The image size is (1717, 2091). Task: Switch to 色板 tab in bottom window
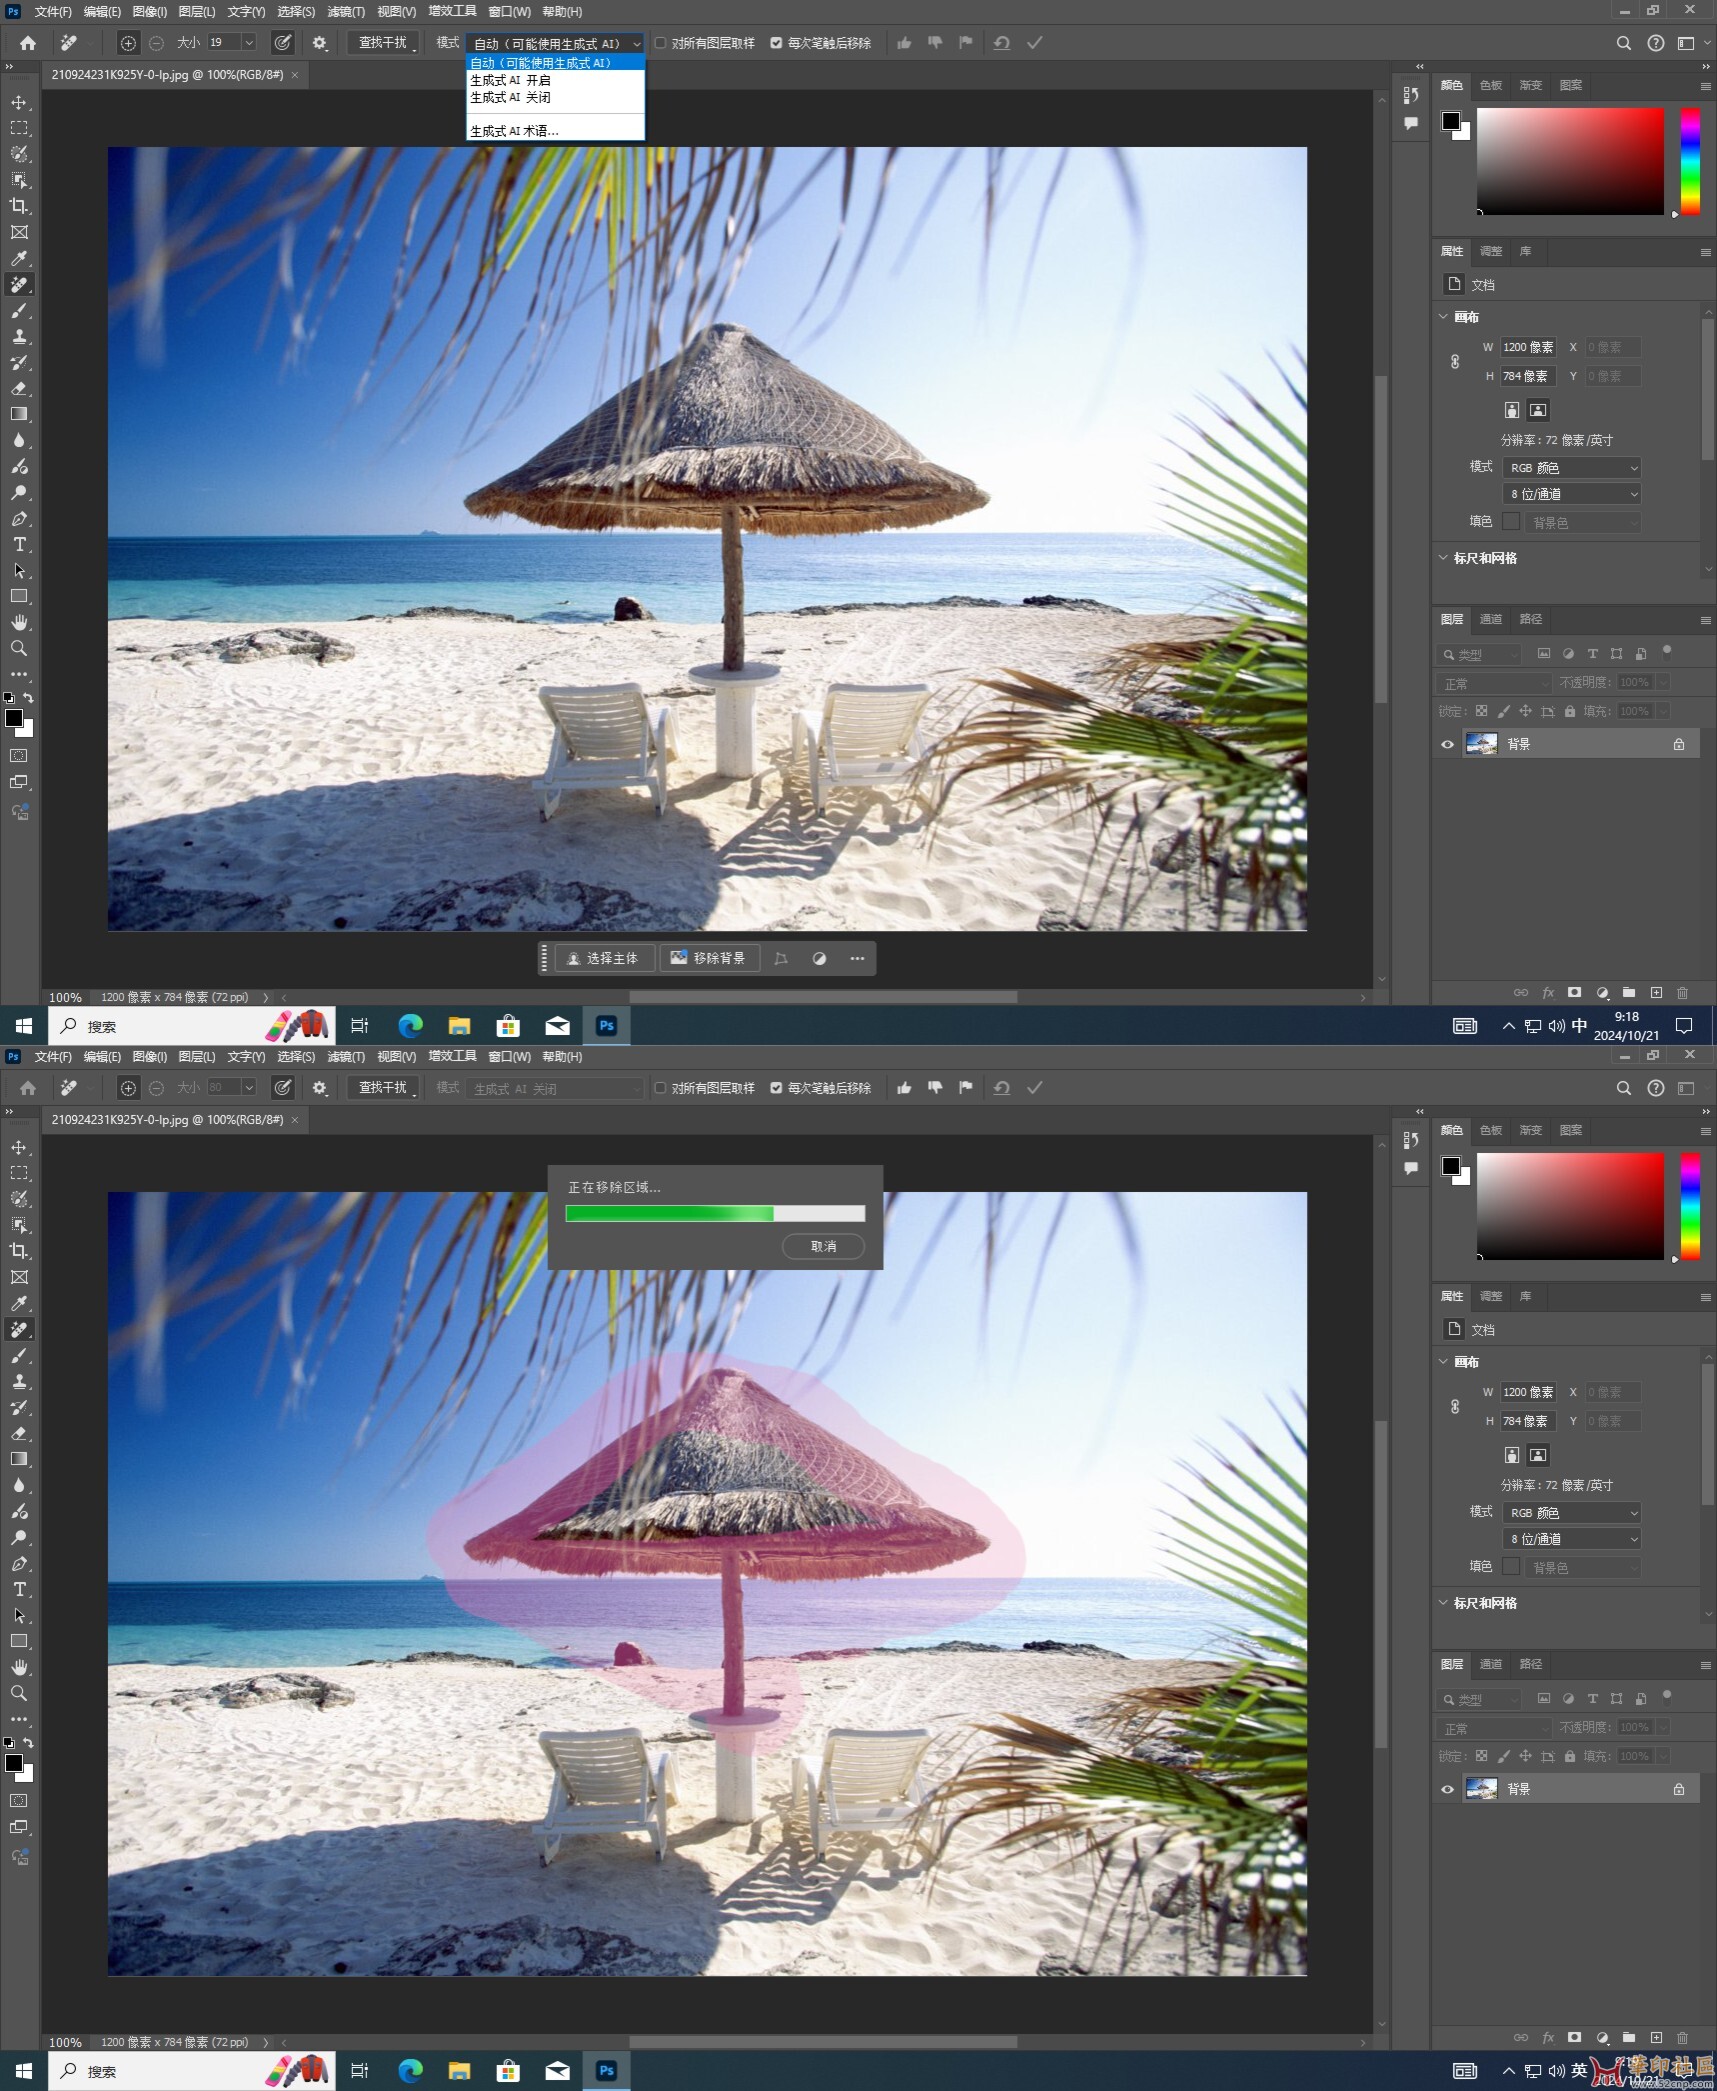(x=1490, y=1130)
